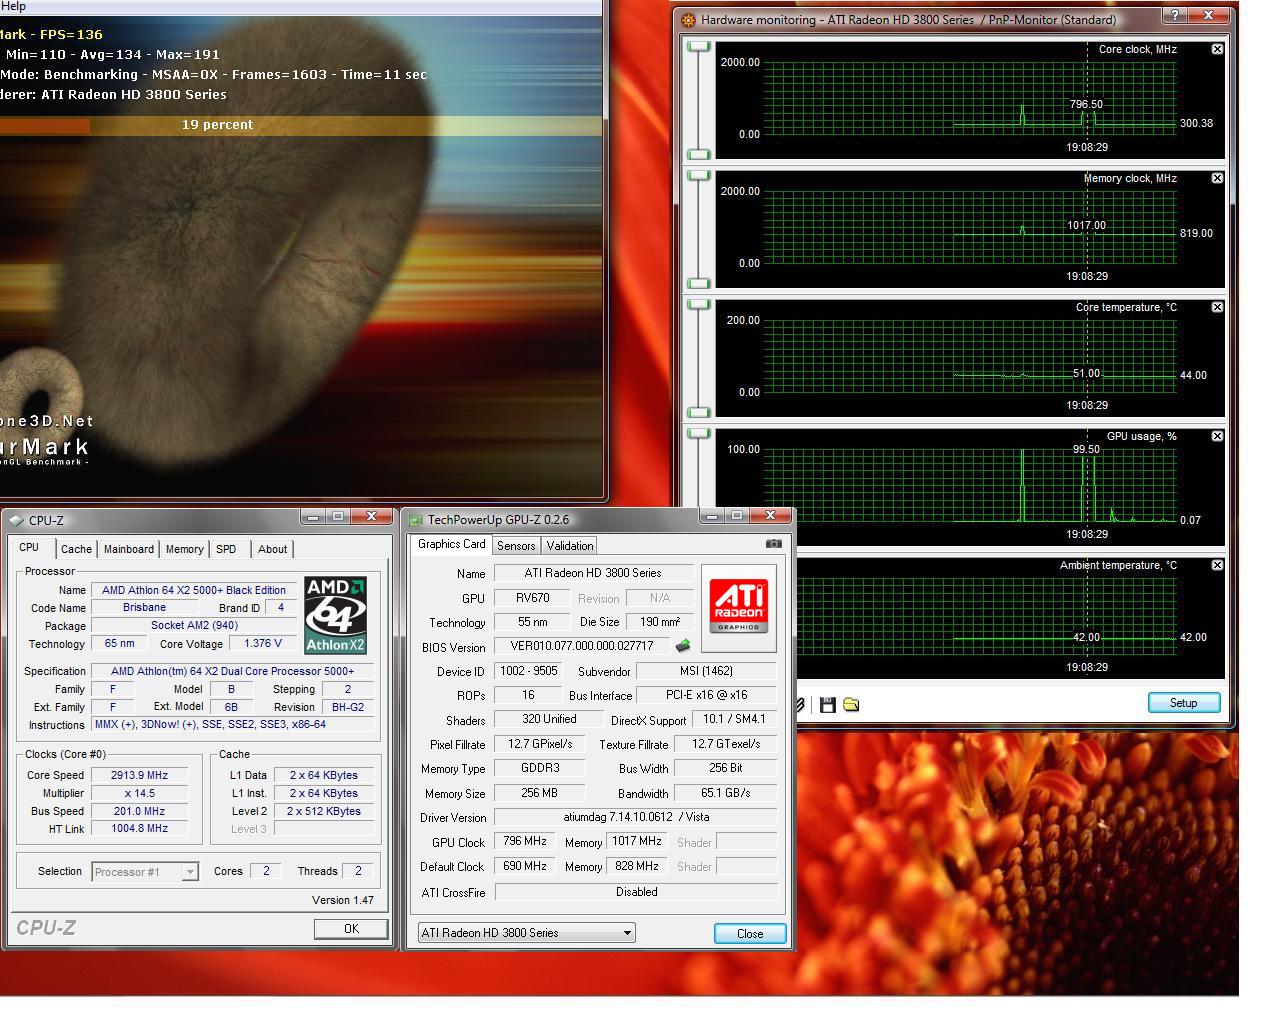The image size is (1280, 1024).
Task: Click the Device ID field 1002 - 9505
Action: pos(528,671)
